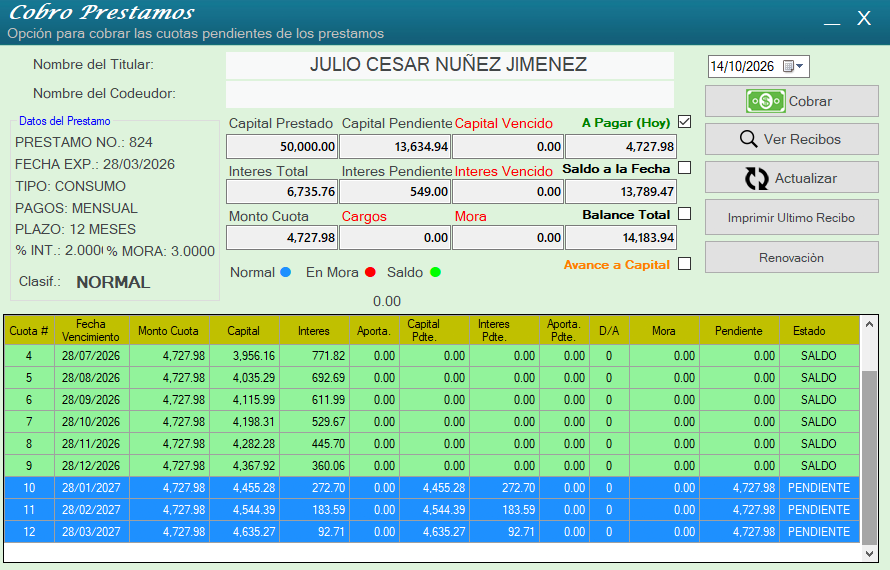Click the Actualizar button

(792, 178)
